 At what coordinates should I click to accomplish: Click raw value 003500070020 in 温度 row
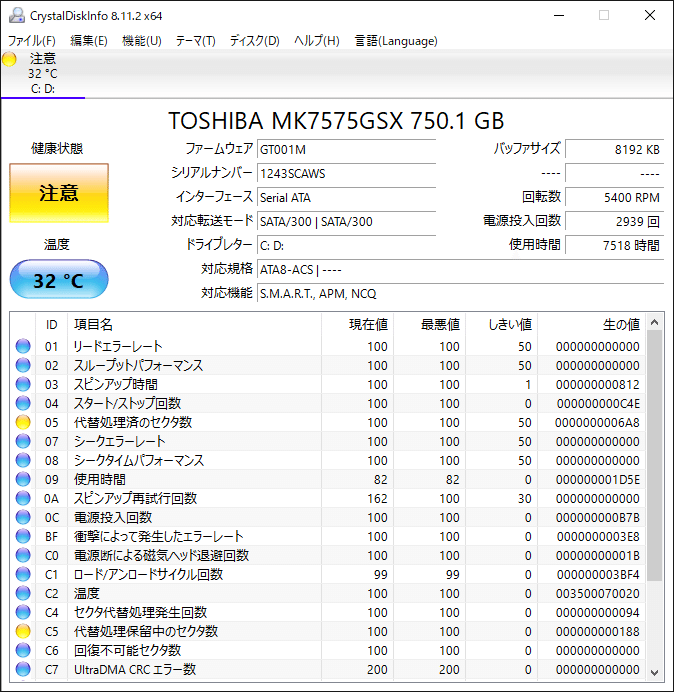click(598, 594)
